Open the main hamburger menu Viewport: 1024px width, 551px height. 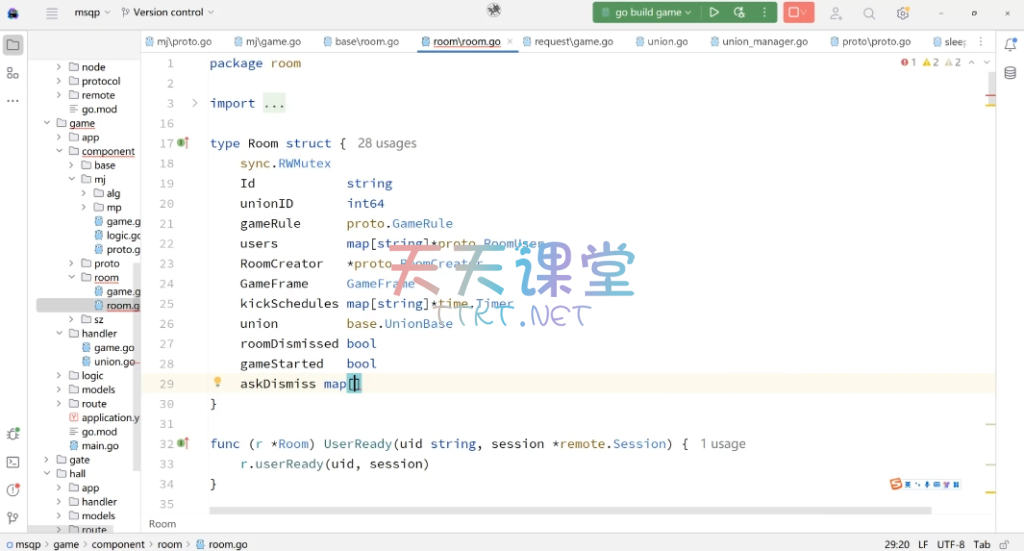click(52, 13)
